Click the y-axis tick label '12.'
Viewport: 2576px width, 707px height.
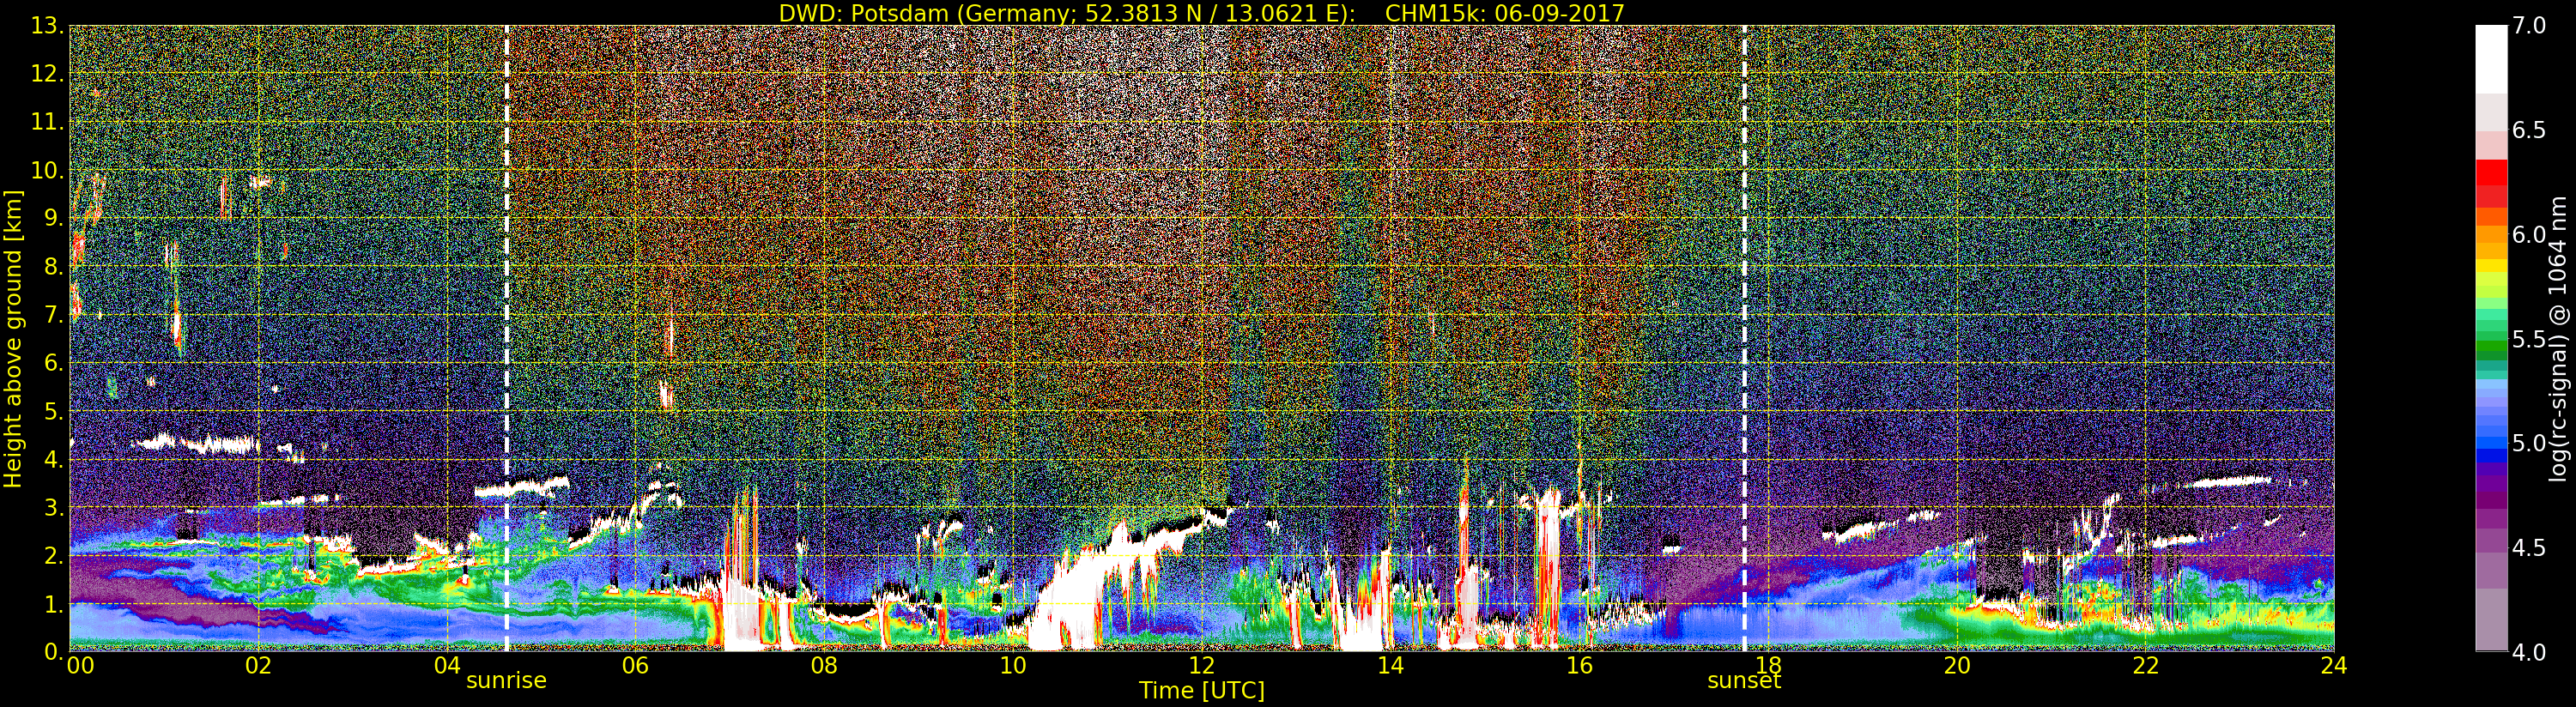tap(47, 73)
